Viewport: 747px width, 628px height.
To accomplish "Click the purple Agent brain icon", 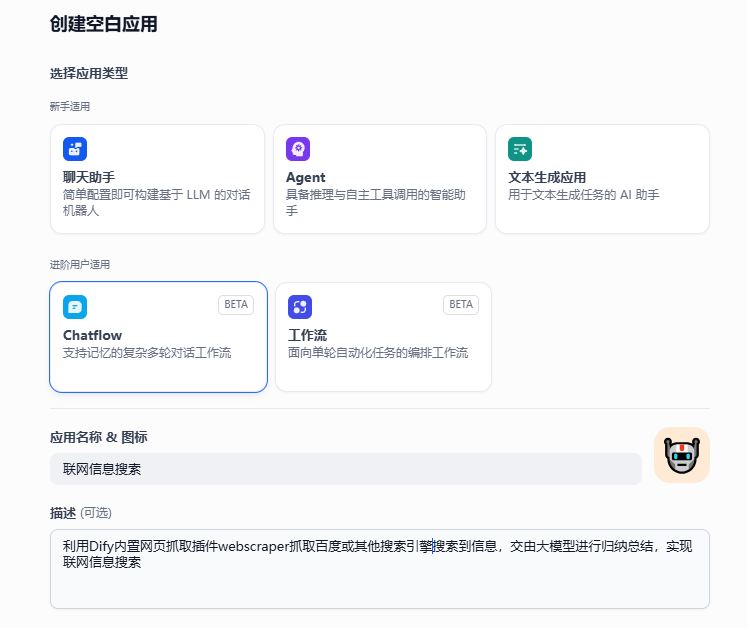I will 298,149.
